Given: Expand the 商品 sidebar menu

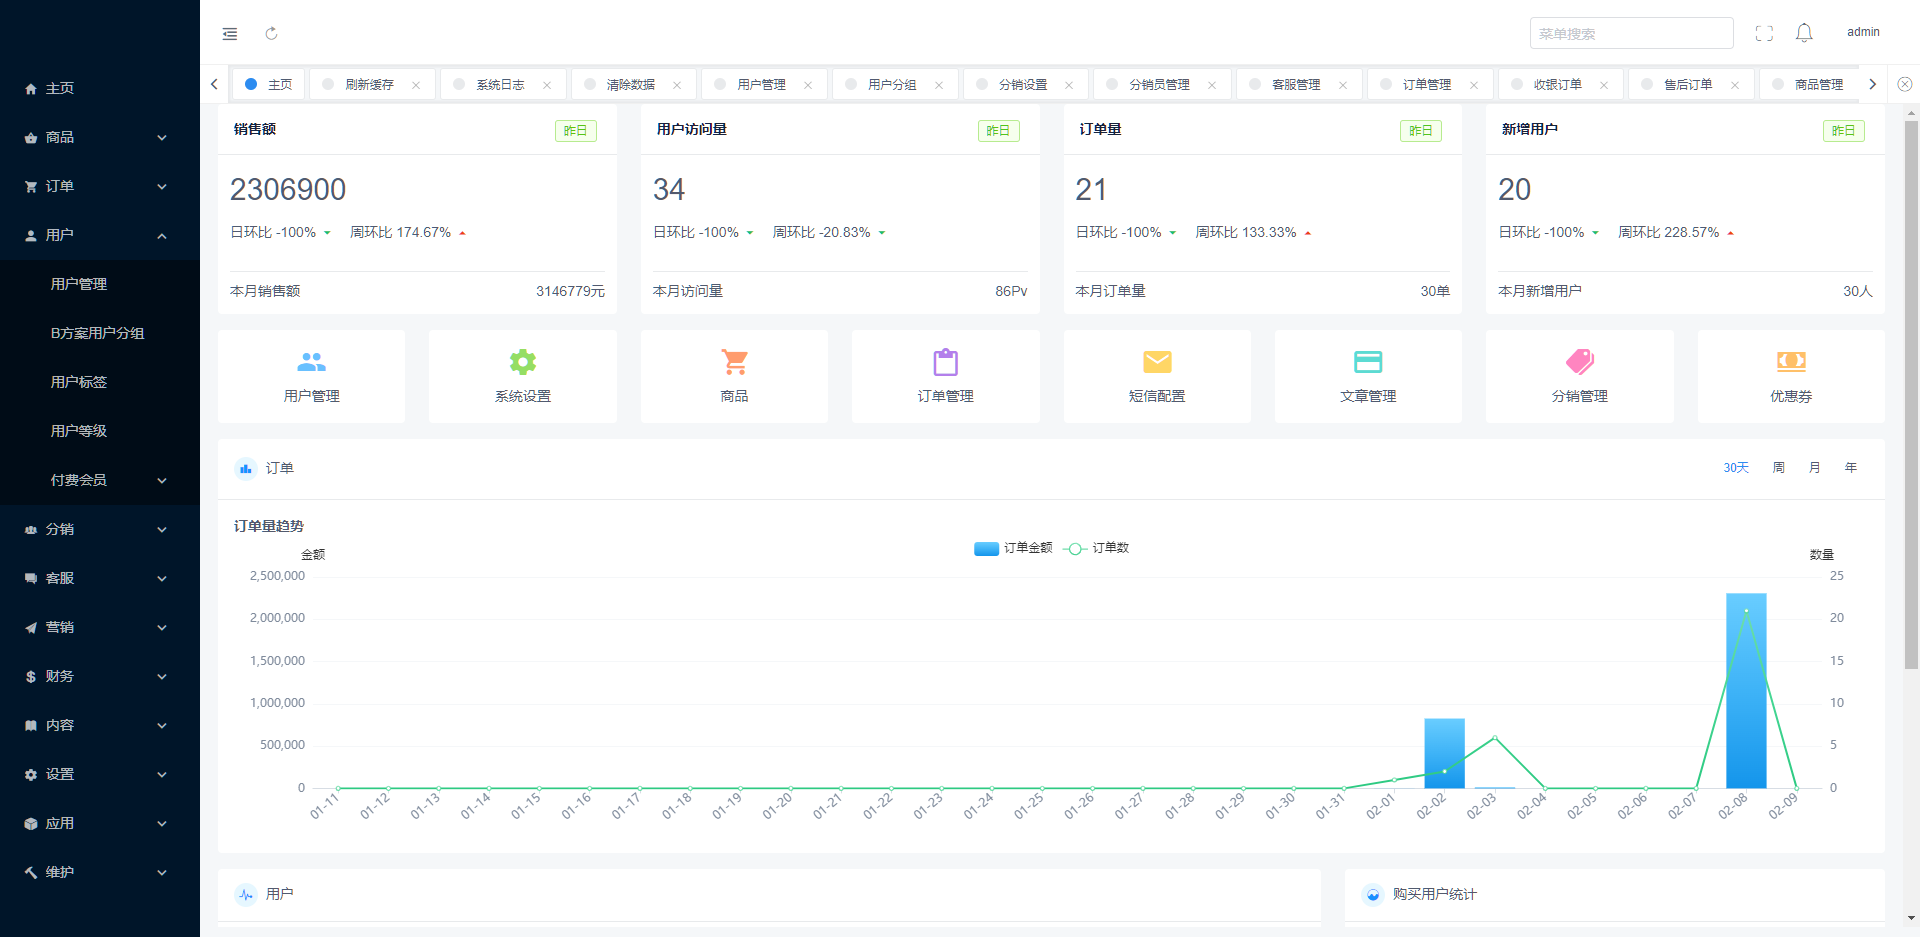Looking at the screenshot, I should (100, 137).
